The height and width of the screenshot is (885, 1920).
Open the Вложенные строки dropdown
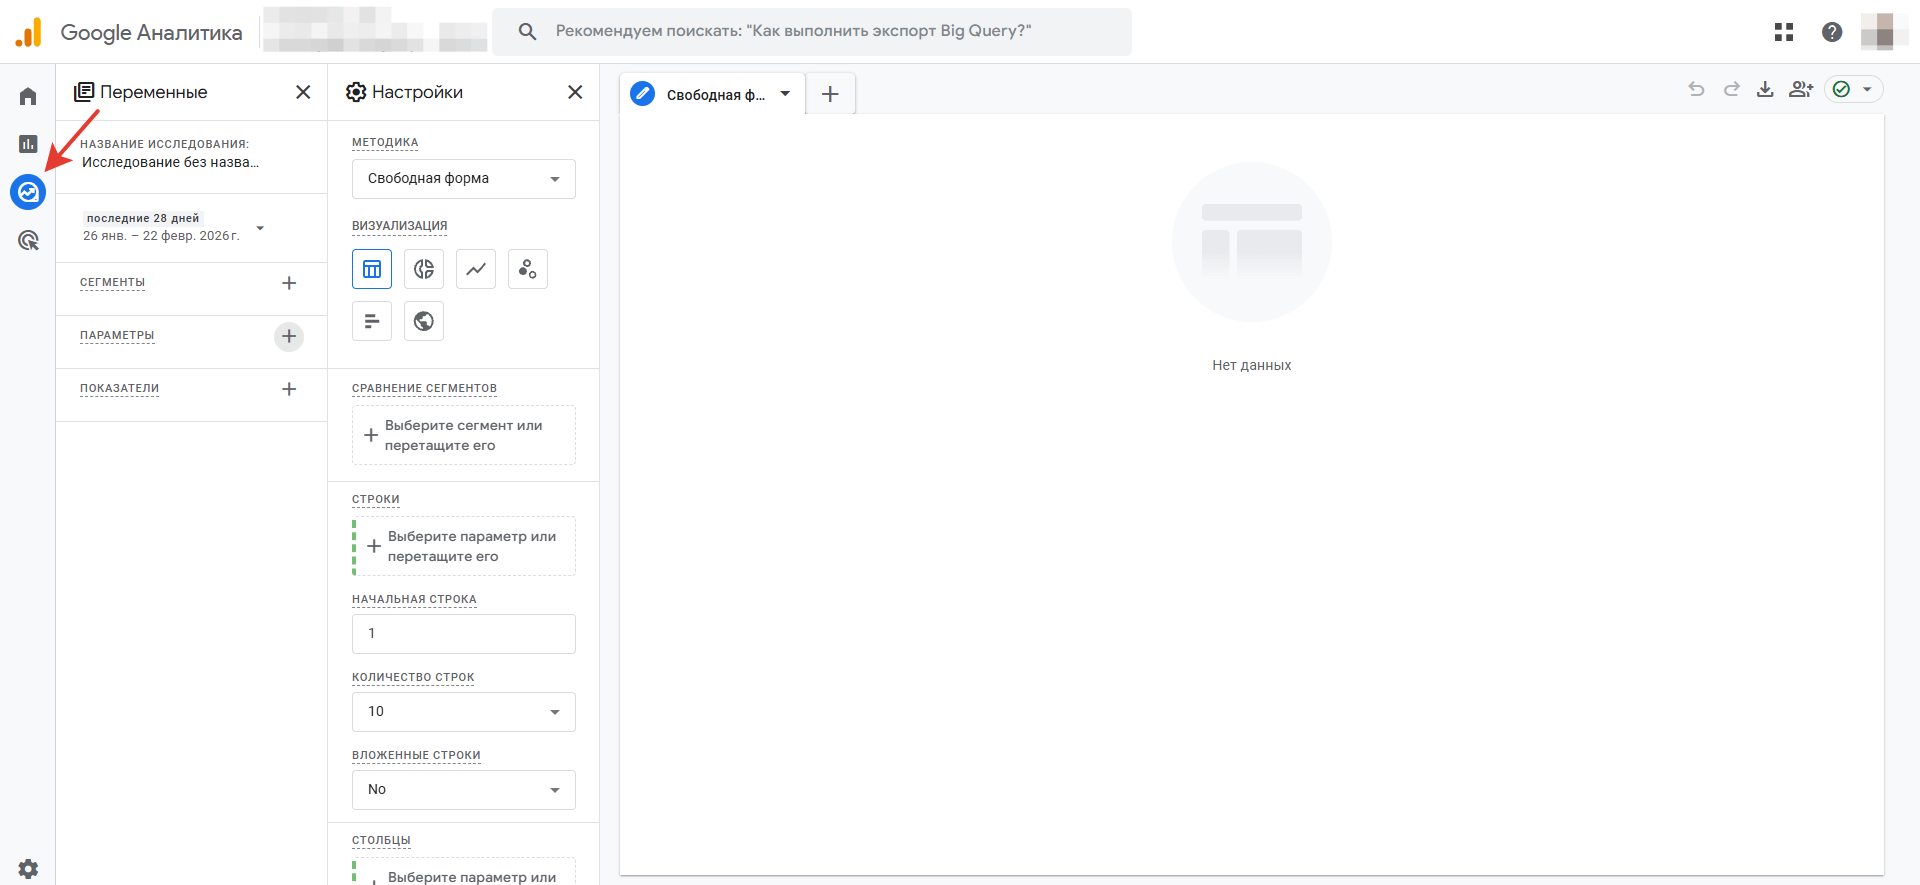(464, 790)
